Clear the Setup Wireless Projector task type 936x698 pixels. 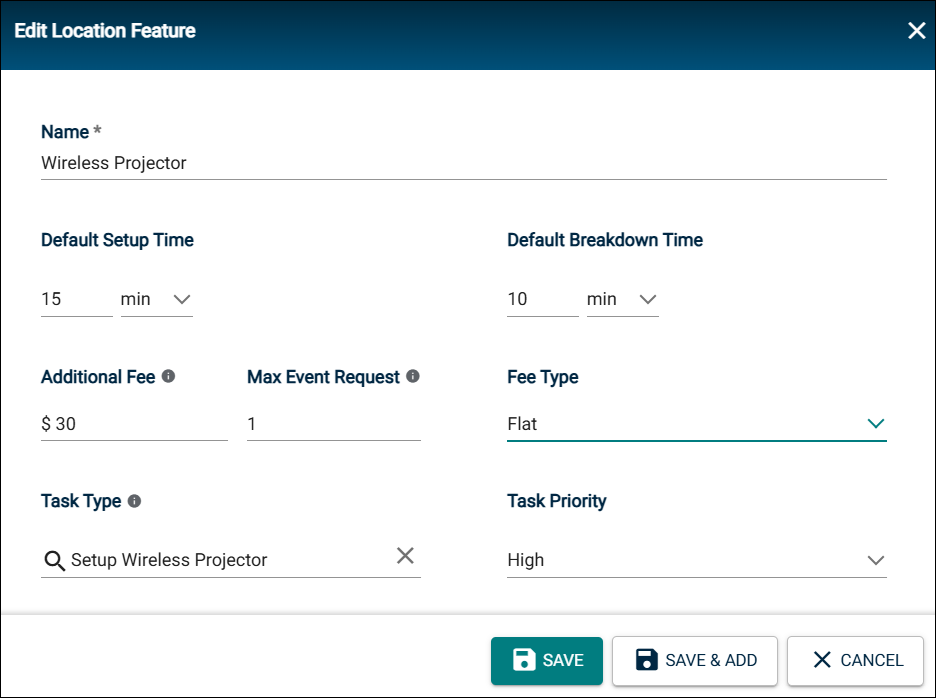point(405,556)
